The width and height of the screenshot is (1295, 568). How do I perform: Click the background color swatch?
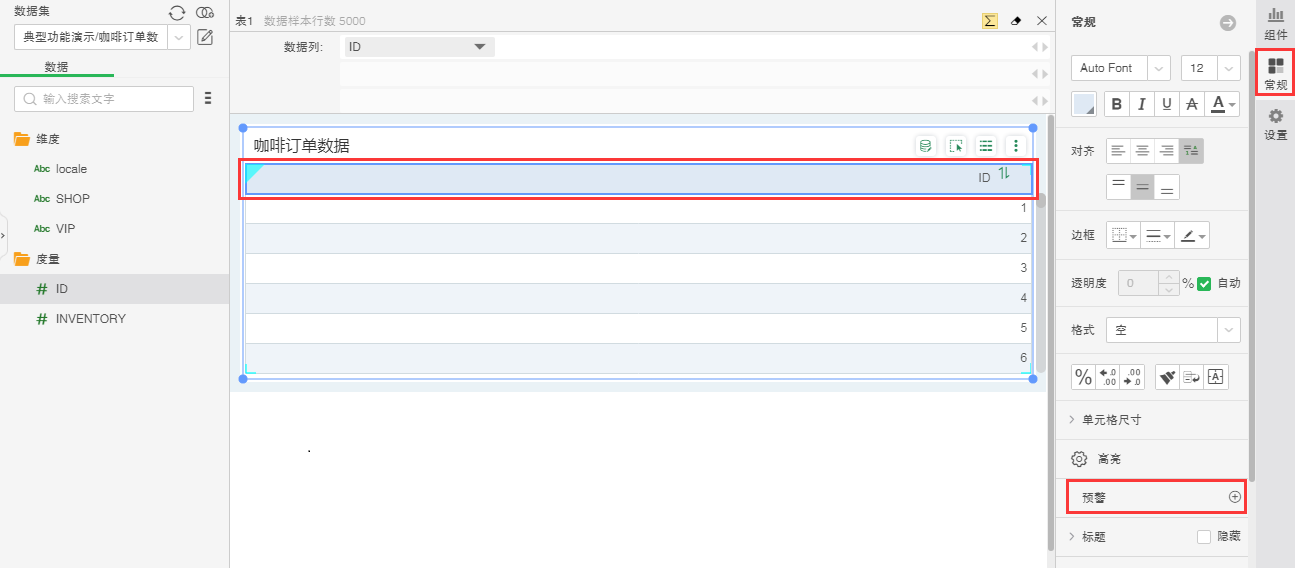pyautogui.click(x=1084, y=104)
